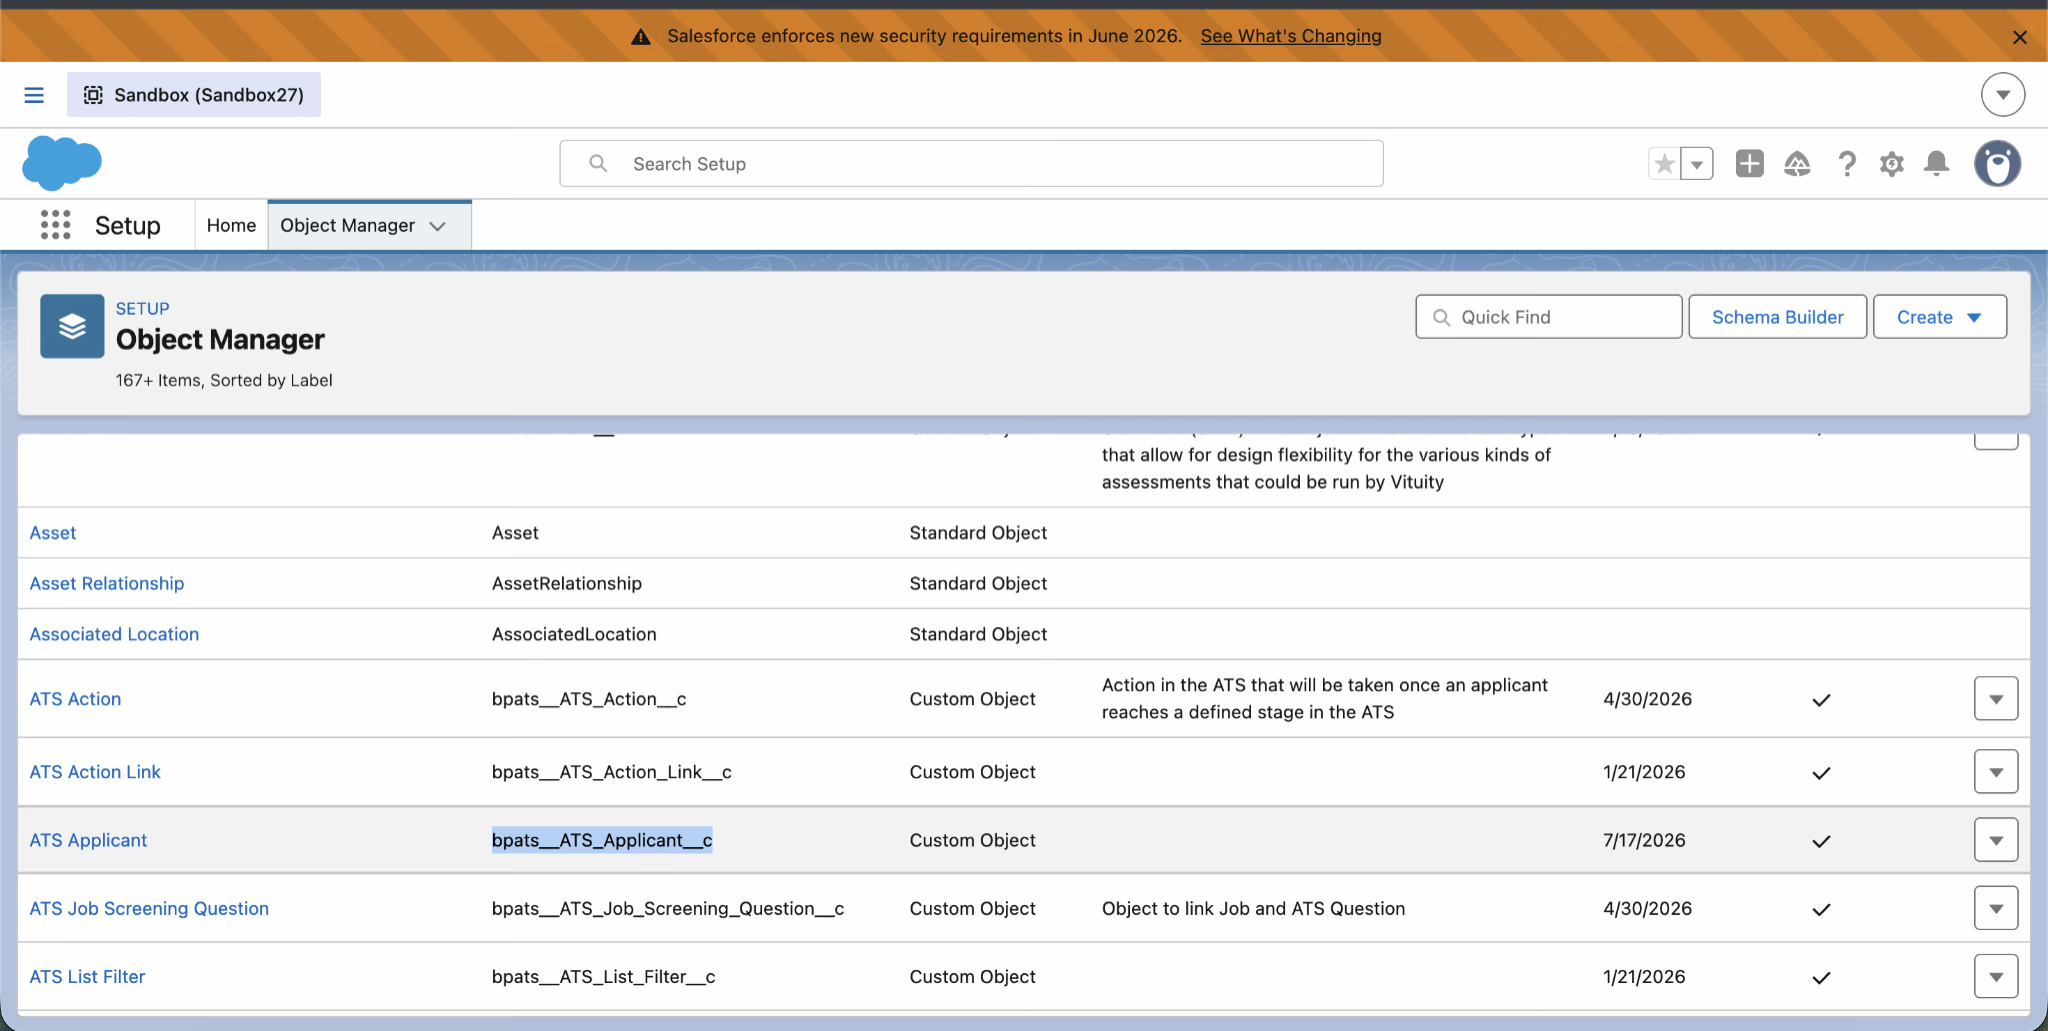Open the help question mark icon
Screen dimensions: 2048x1031
pyautogui.click(x=1847, y=164)
